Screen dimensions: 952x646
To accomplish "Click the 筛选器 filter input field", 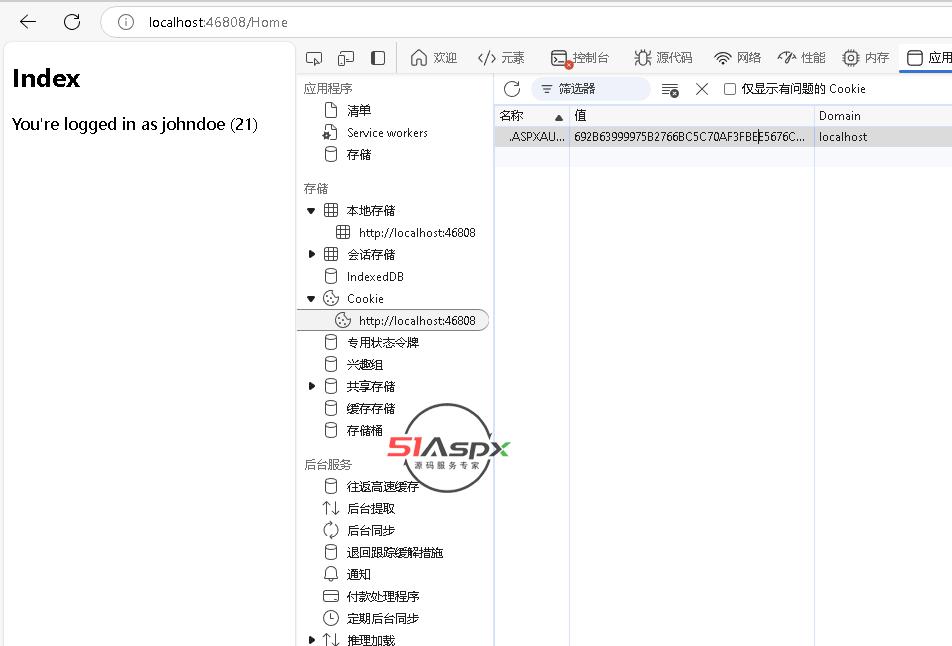I will [591, 89].
